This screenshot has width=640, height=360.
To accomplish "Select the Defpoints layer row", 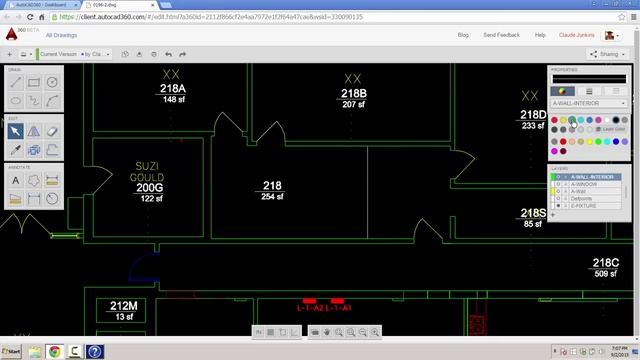I will [x=587, y=199].
